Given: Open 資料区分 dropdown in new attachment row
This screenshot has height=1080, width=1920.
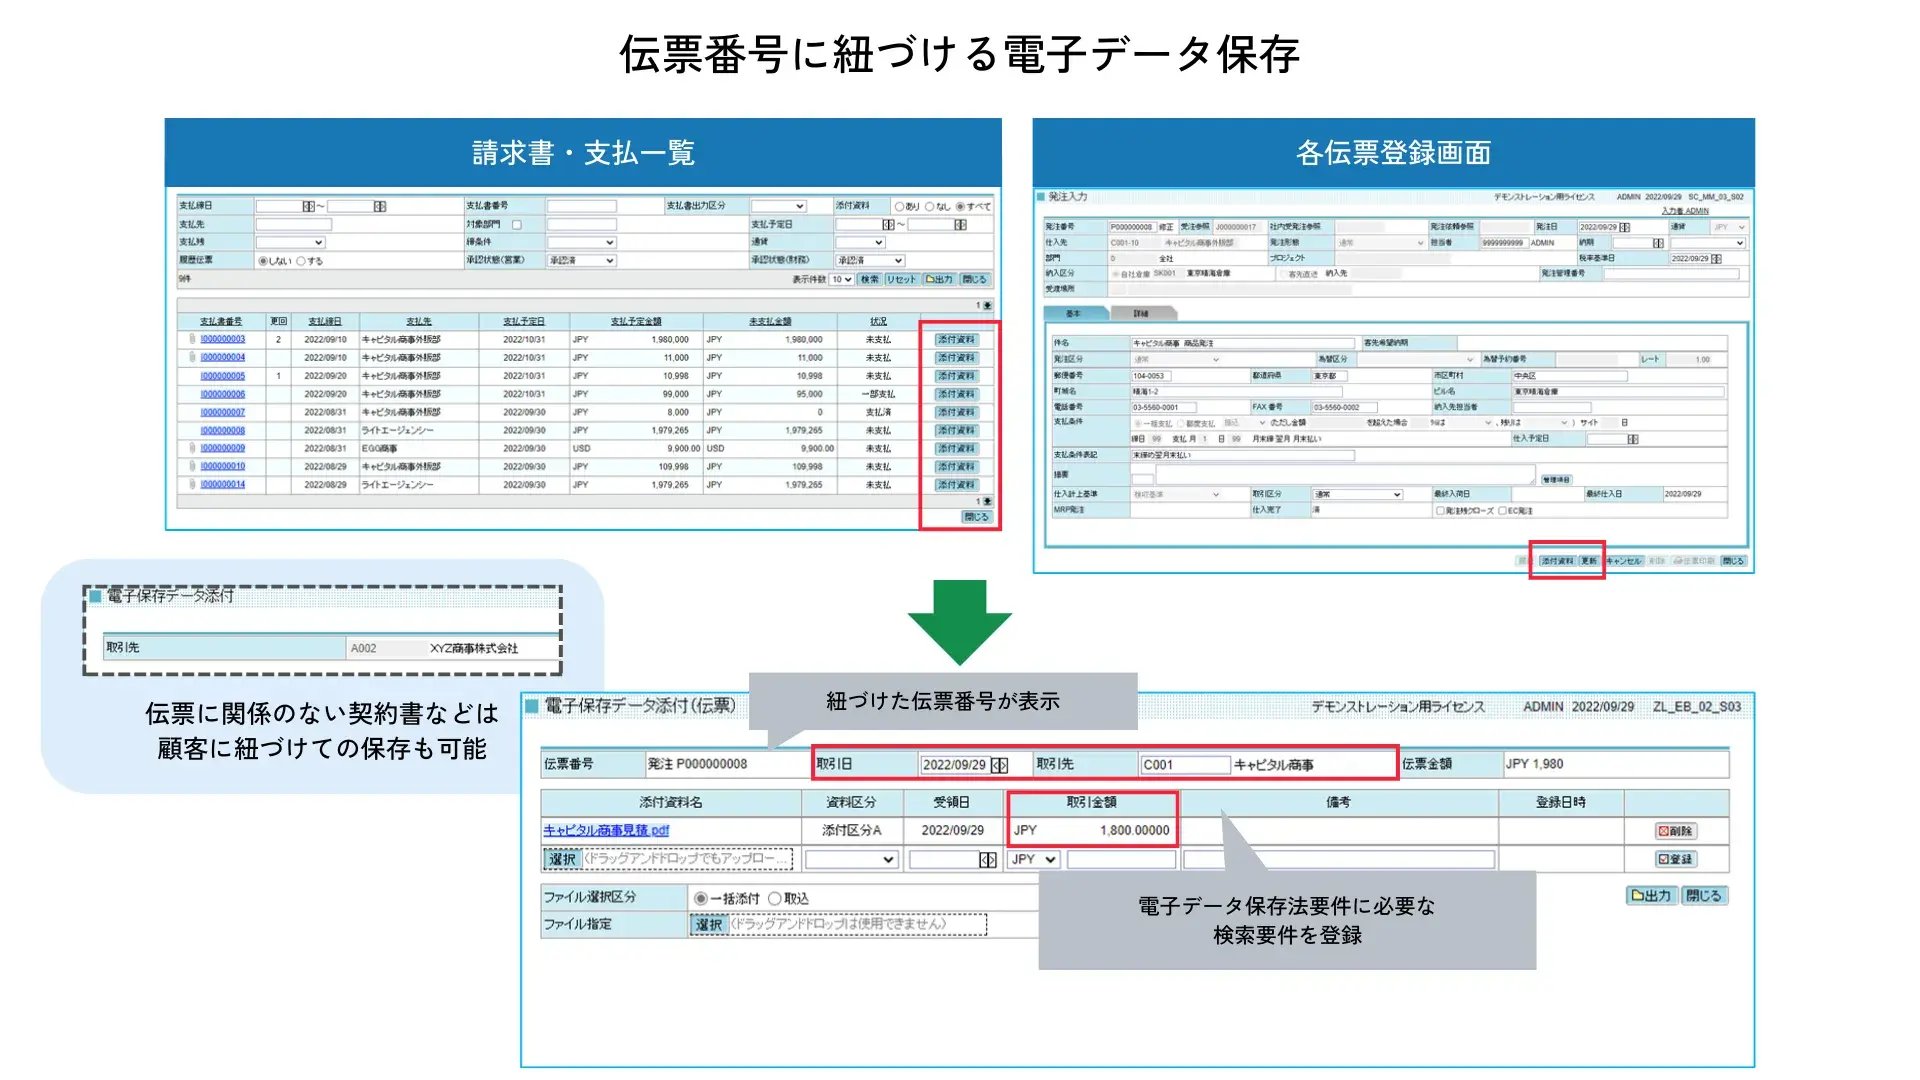Looking at the screenshot, I should click(850, 860).
